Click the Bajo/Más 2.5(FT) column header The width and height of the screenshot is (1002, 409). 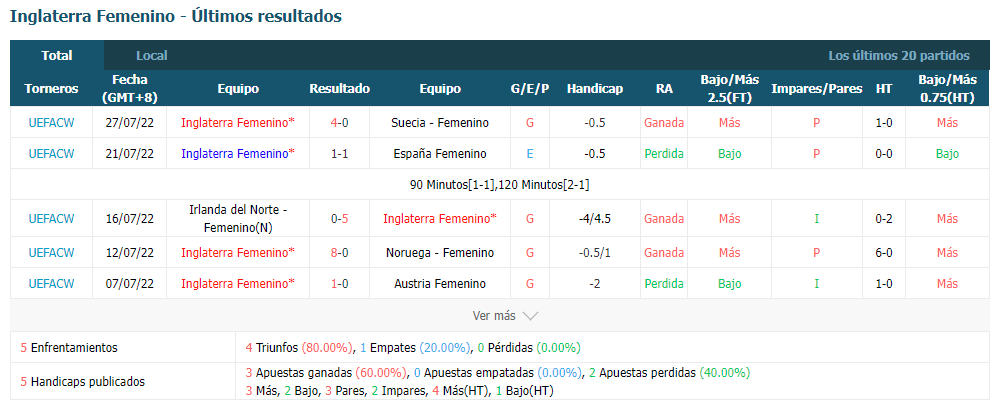click(x=729, y=89)
